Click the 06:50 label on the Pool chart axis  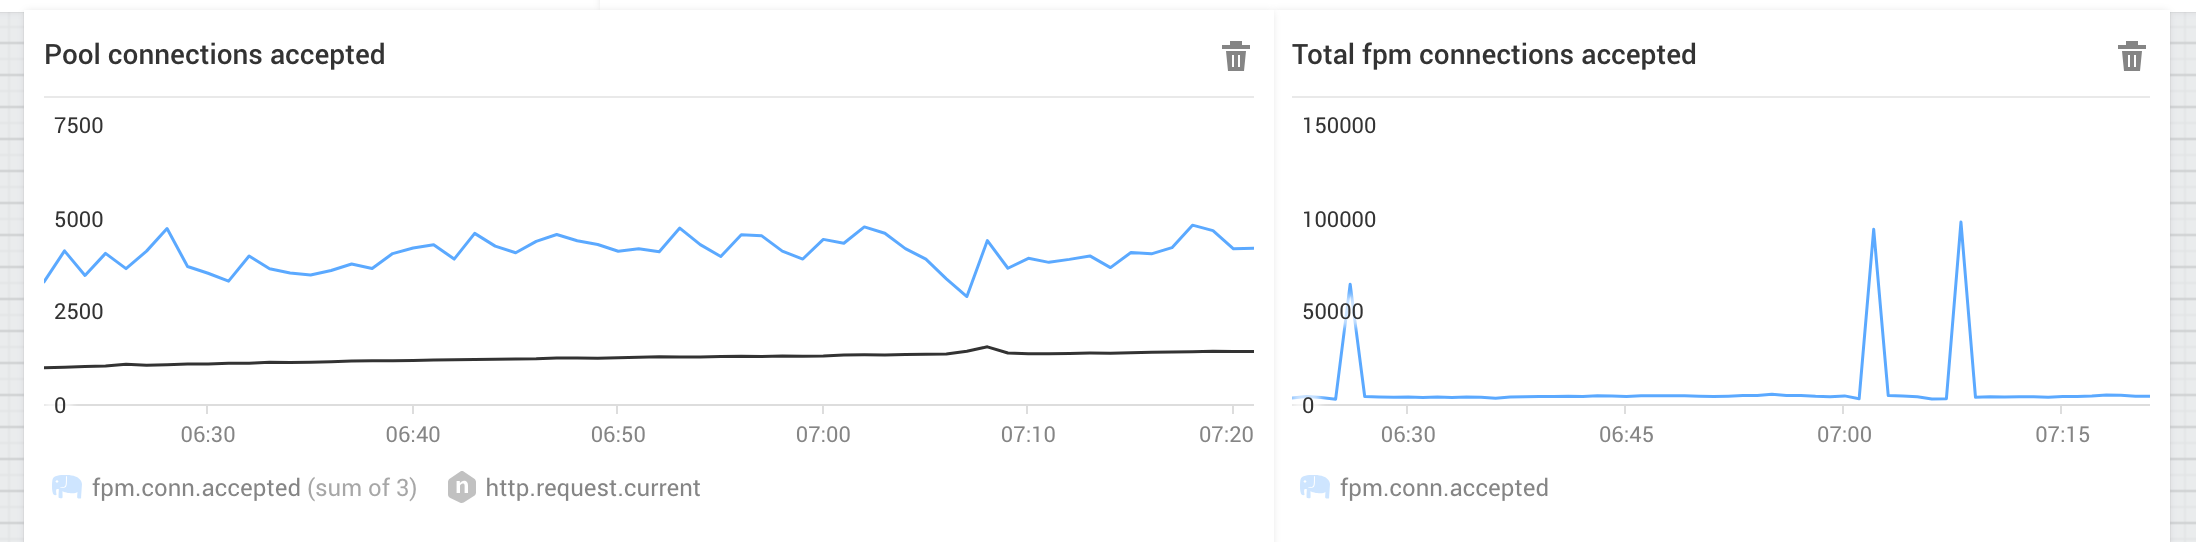tap(618, 435)
